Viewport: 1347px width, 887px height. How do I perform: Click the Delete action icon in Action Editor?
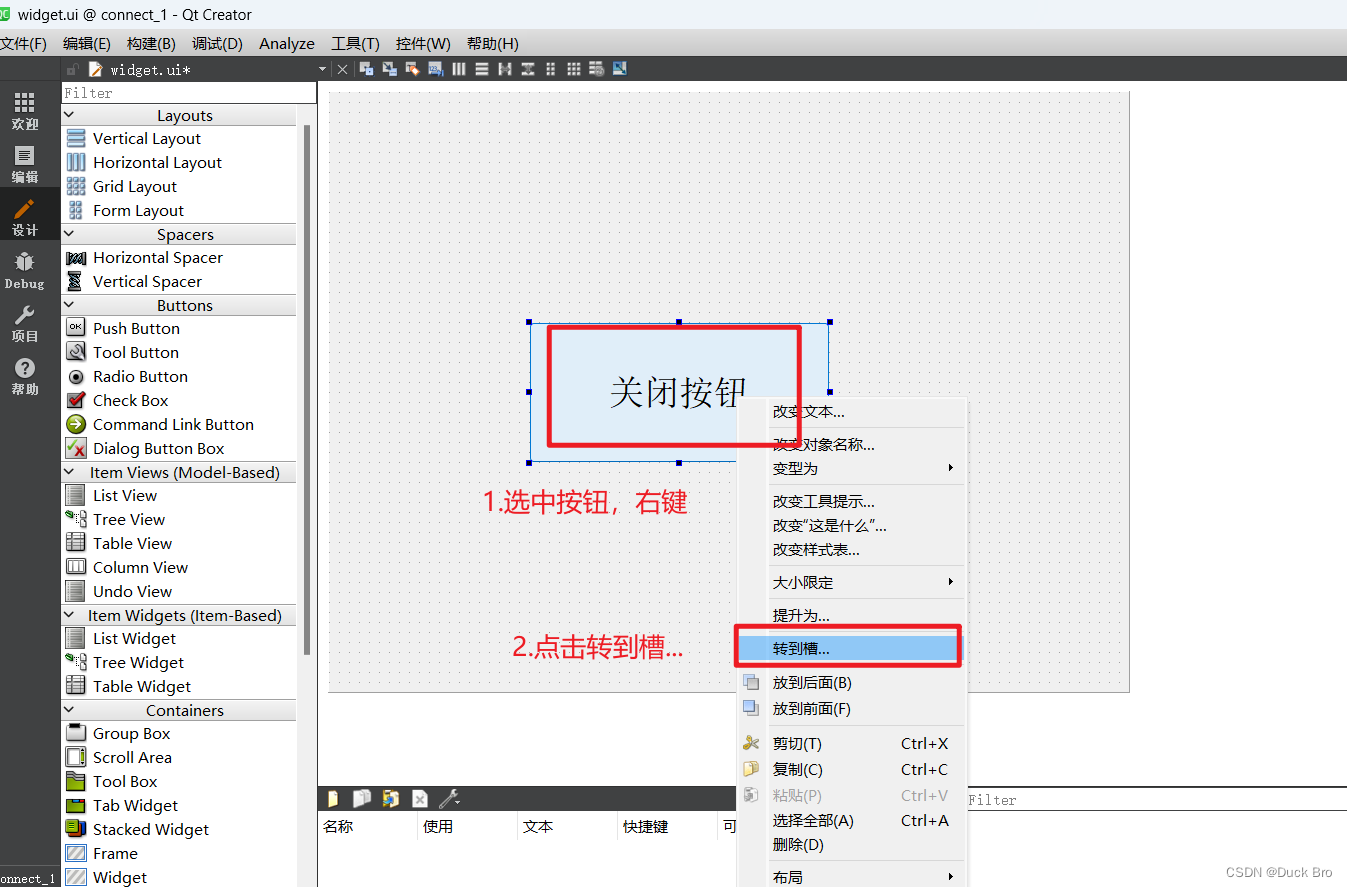tap(420, 798)
